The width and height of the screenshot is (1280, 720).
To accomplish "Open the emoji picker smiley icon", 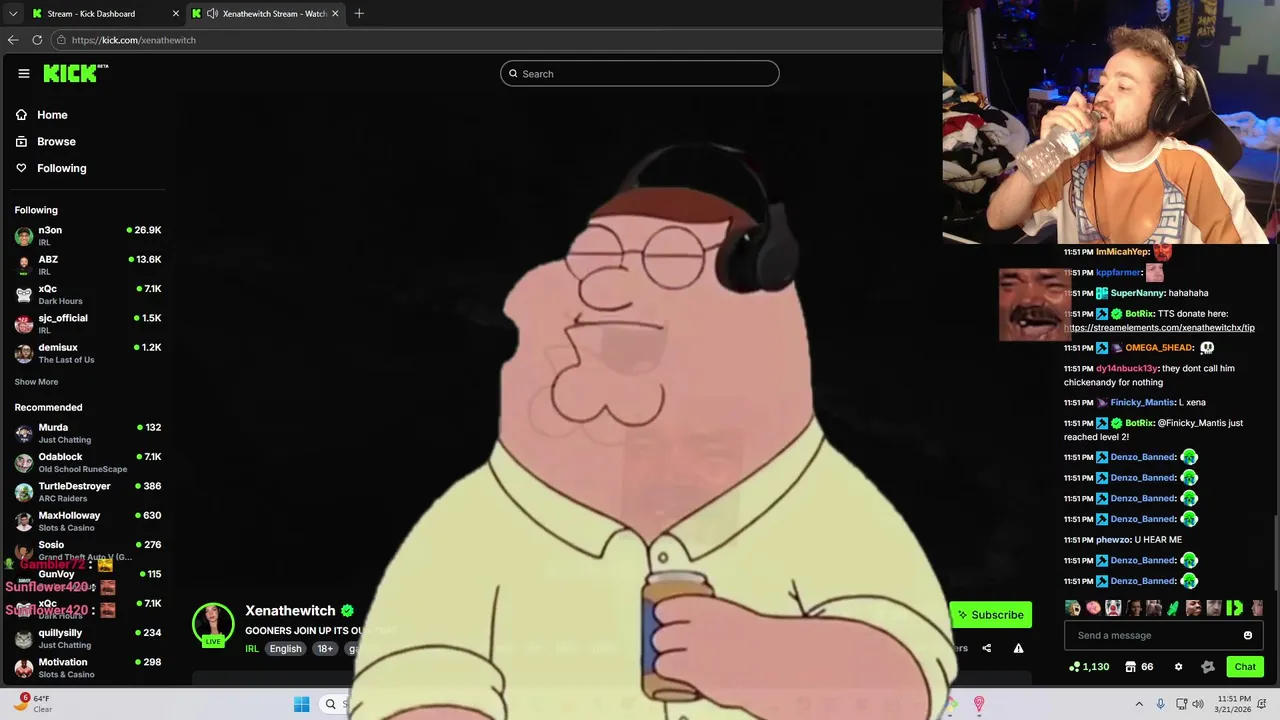I will [x=1248, y=635].
